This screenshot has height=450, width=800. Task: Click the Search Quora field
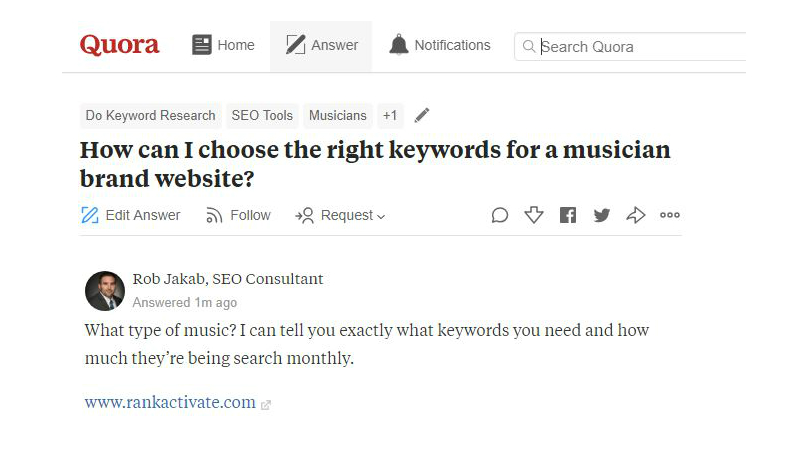[631, 47]
